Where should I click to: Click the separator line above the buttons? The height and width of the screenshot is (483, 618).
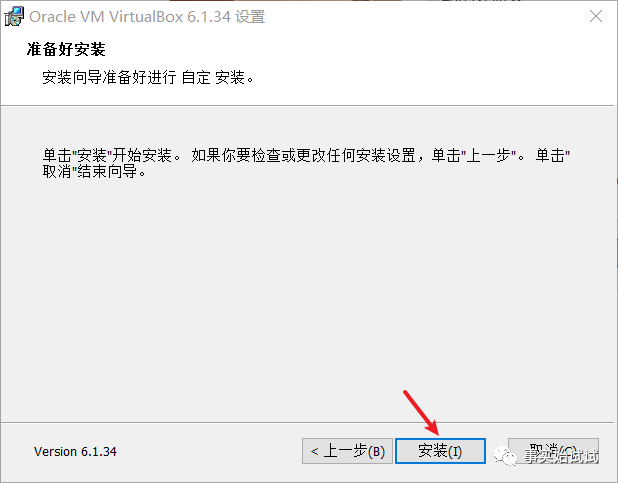coord(307,423)
